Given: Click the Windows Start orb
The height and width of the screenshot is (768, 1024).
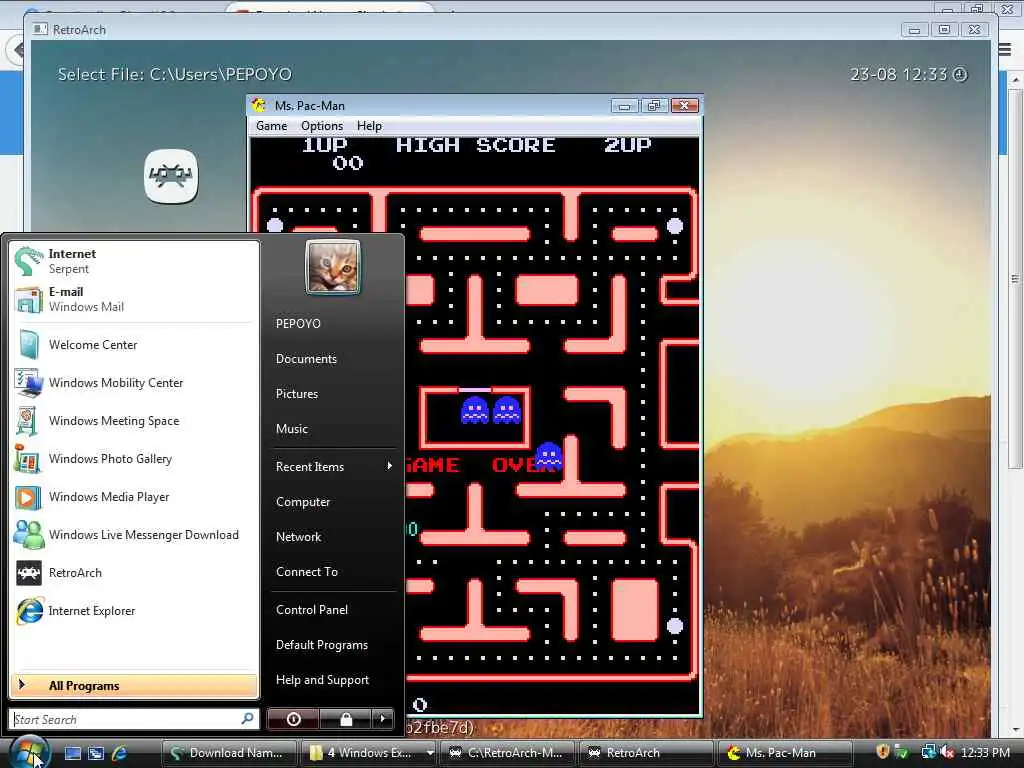Looking at the screenshot, I should point(29,752).
